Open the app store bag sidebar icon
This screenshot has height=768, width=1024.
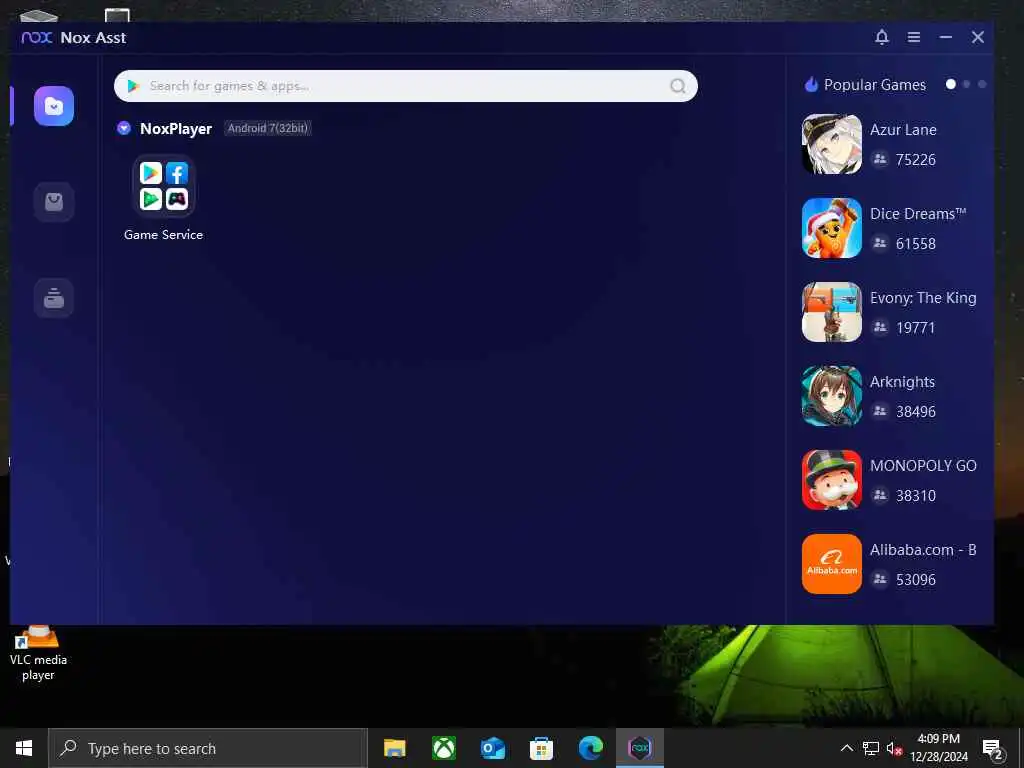click(54, 202)
